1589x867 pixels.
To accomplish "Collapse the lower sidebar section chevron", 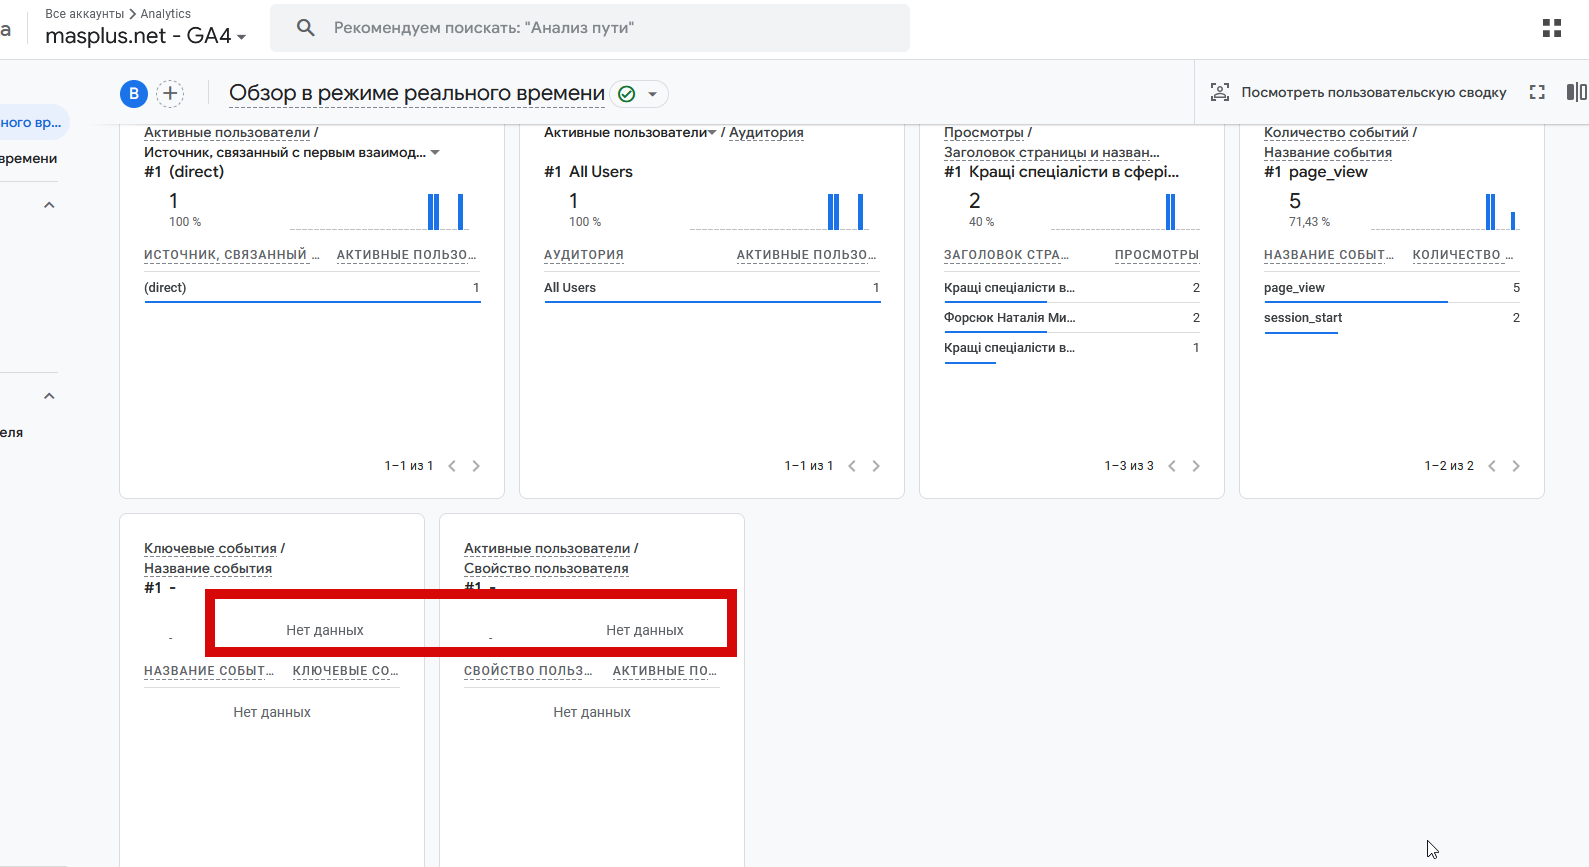I will point(49,396).
